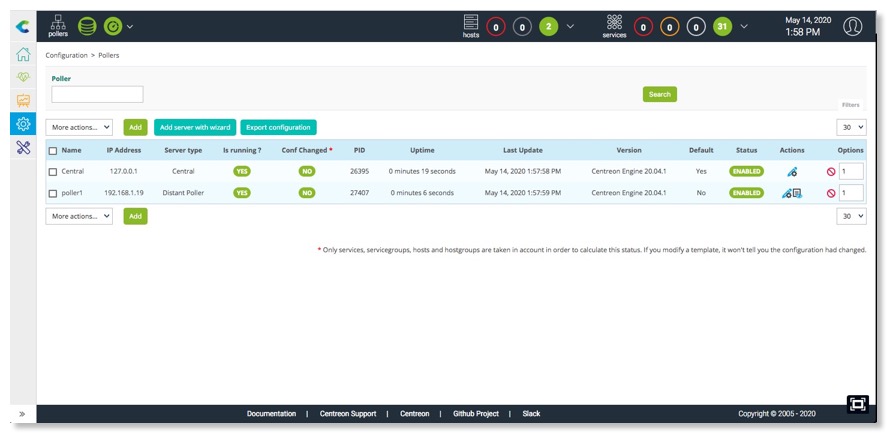Click the fullscreen icon at bottom right
887x433 pixels.
(x=857, y=404)
